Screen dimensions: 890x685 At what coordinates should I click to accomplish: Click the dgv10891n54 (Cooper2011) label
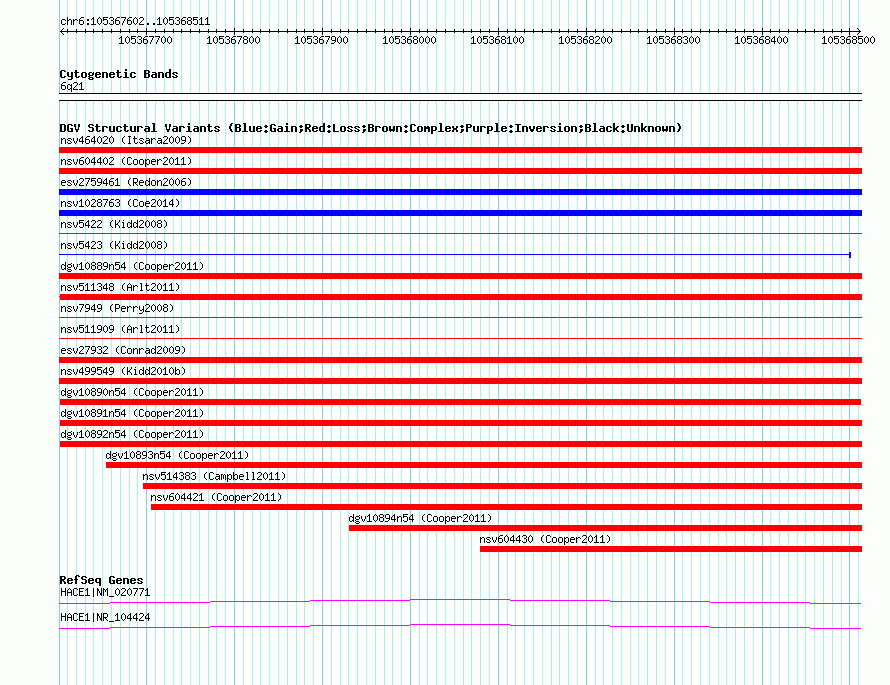(132, 413)
